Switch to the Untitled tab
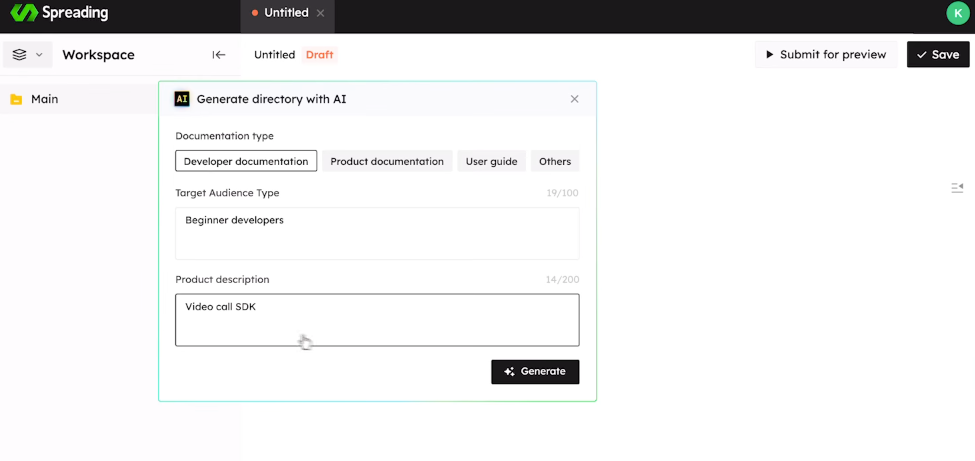The width and height of the screenshot is (975, 461). [x=285, y=13]
